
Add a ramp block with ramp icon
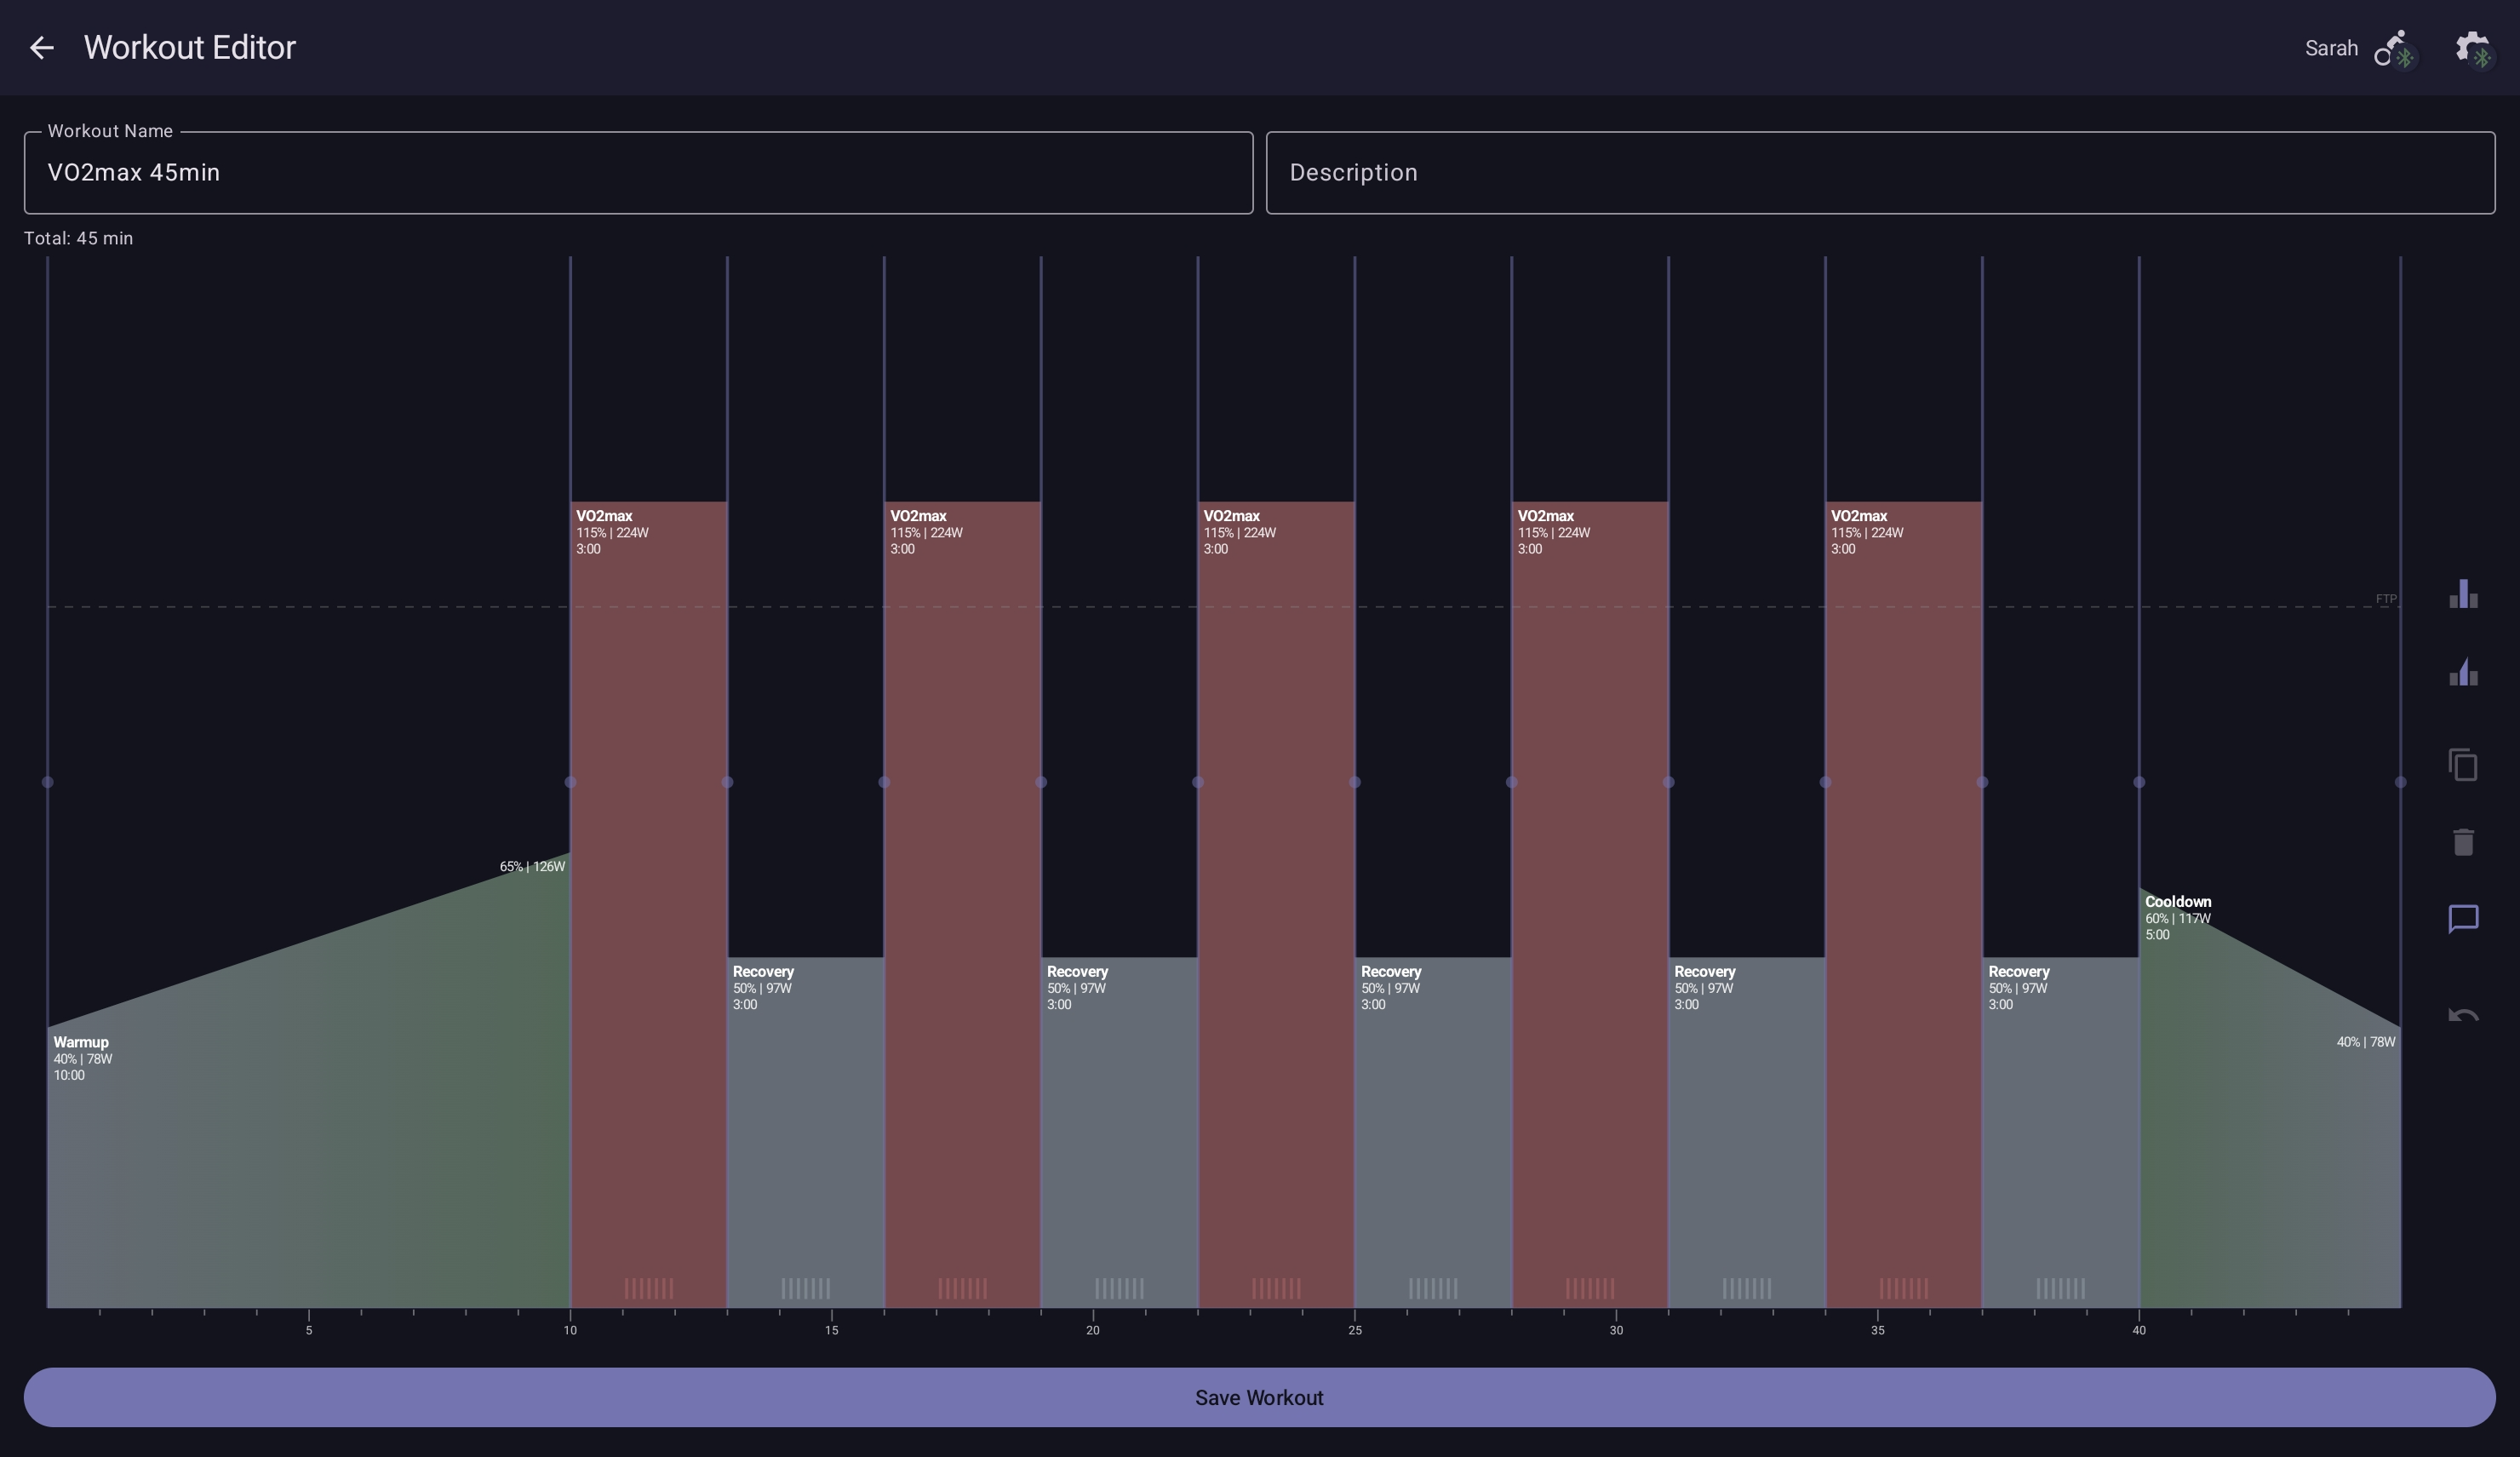2463,671
